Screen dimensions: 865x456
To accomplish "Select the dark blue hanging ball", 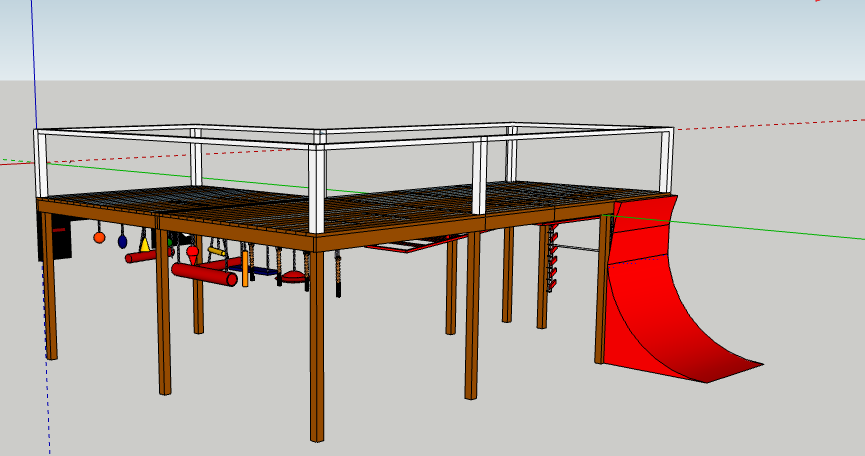I will coord(122,241).
